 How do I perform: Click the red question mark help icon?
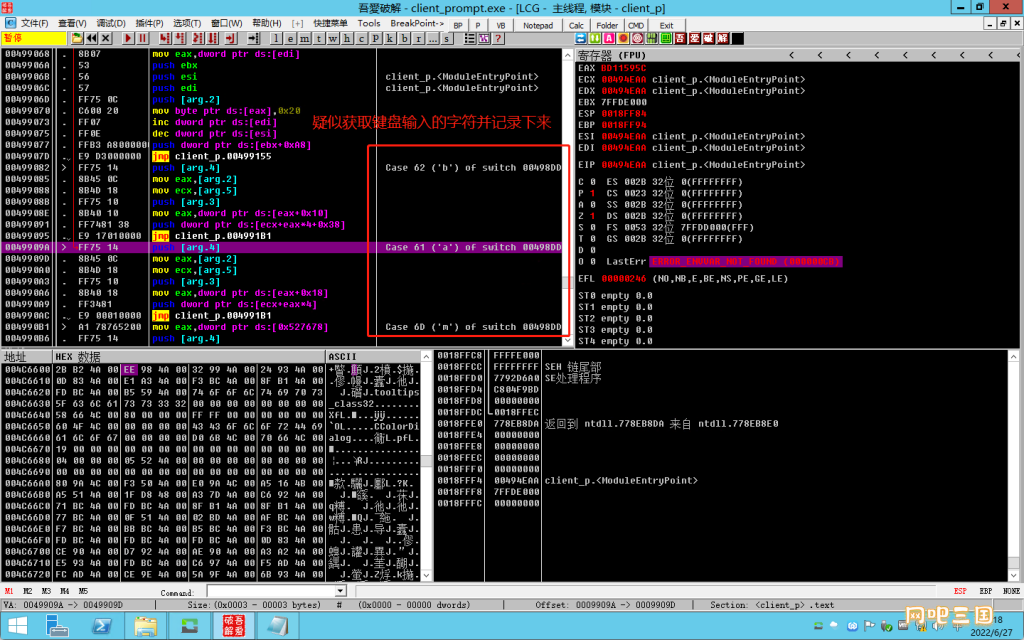pos(498,39)
